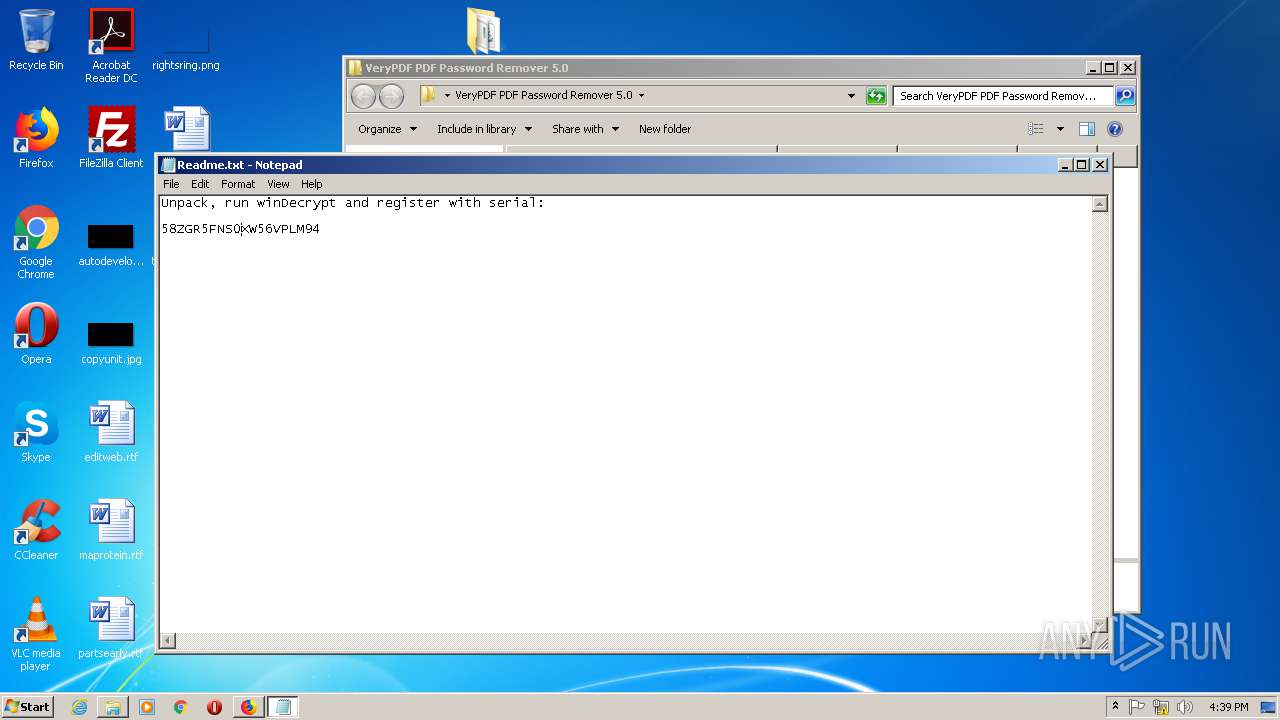
Task: Open the Firefox desktop shortcut
Action: [36, 138]
